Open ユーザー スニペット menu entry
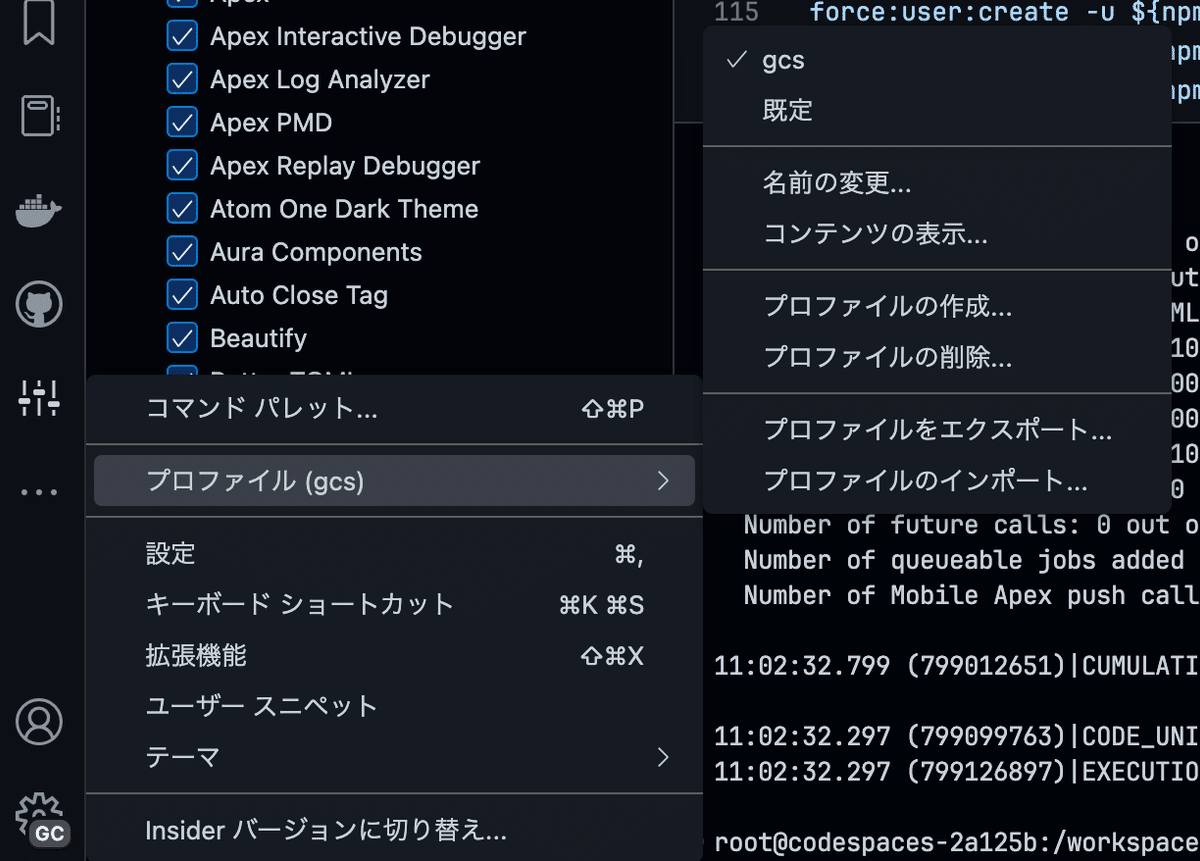Image resolution: width=1200 pixels, height=861 pixels. pos(394,706)
